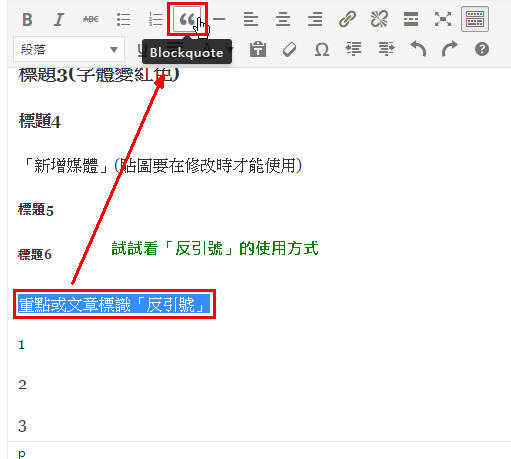Insert a bulleted list
Viewport: 511px width, 459px height.
point(123,19)
